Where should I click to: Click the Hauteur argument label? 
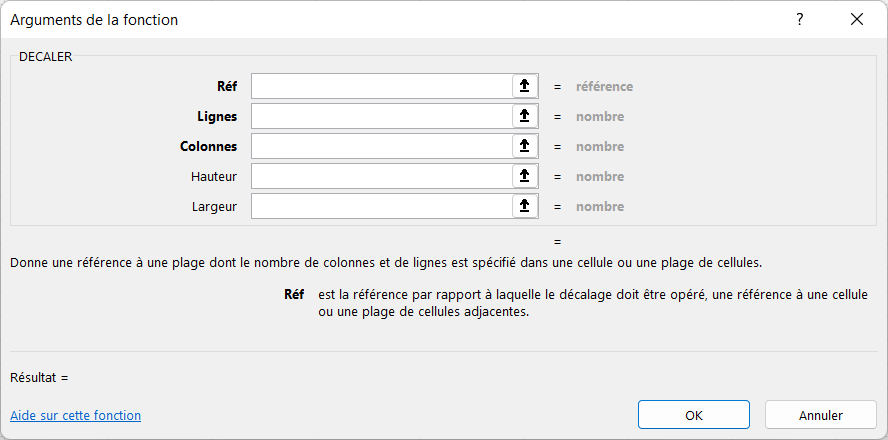coord(214,176)
